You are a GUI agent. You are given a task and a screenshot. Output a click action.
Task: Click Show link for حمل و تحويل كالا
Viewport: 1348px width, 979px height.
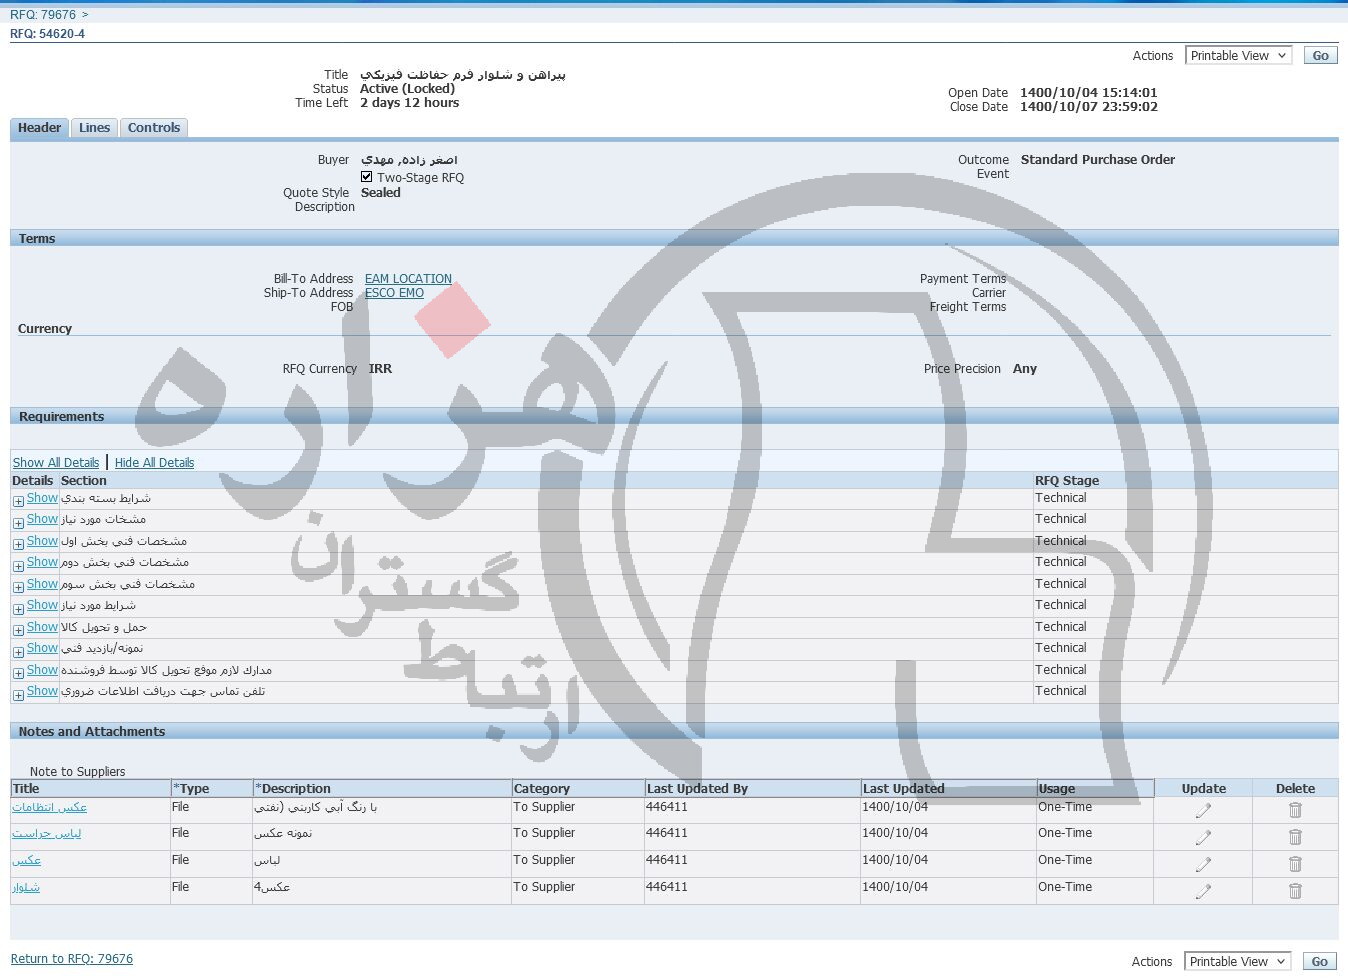pyautogui.click(x=42, y=627)
